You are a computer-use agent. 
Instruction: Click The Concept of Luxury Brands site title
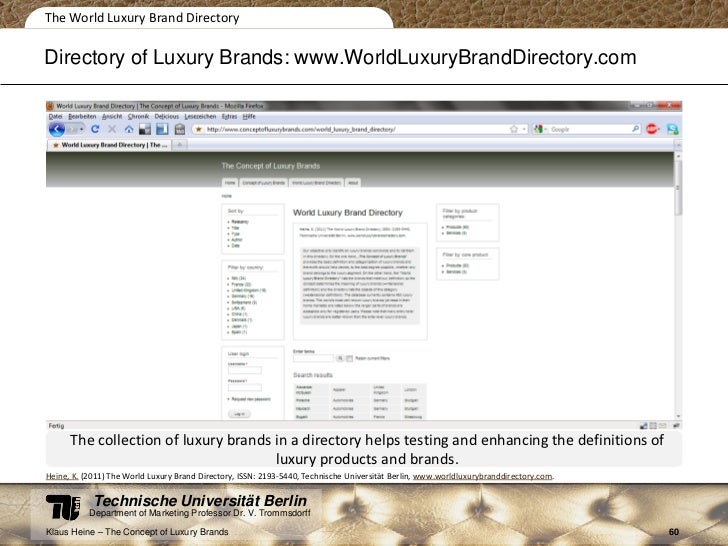pyautogui.click(x=271, y=166)
